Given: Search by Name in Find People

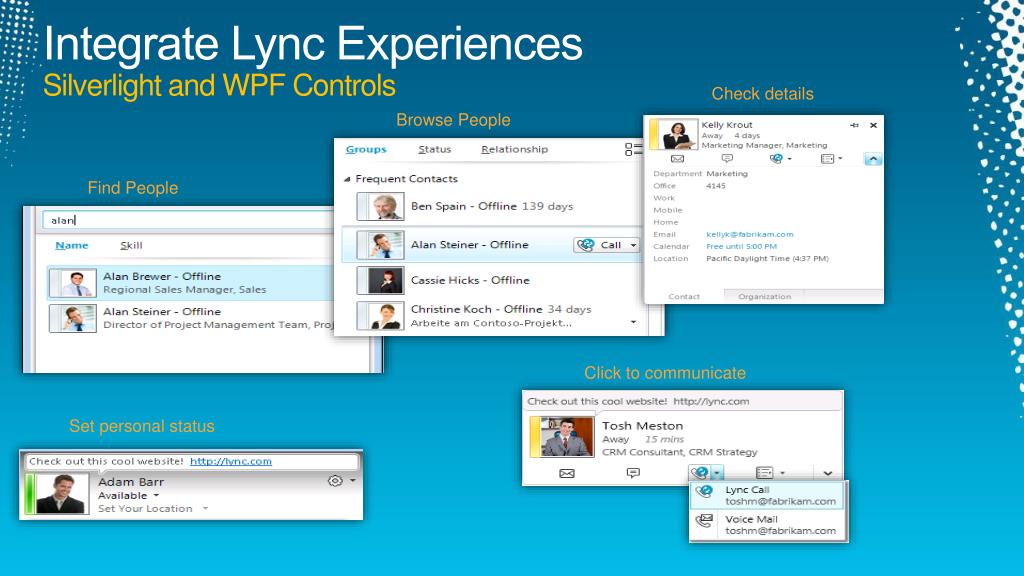Looking at the screenshot, I should 72,246.
